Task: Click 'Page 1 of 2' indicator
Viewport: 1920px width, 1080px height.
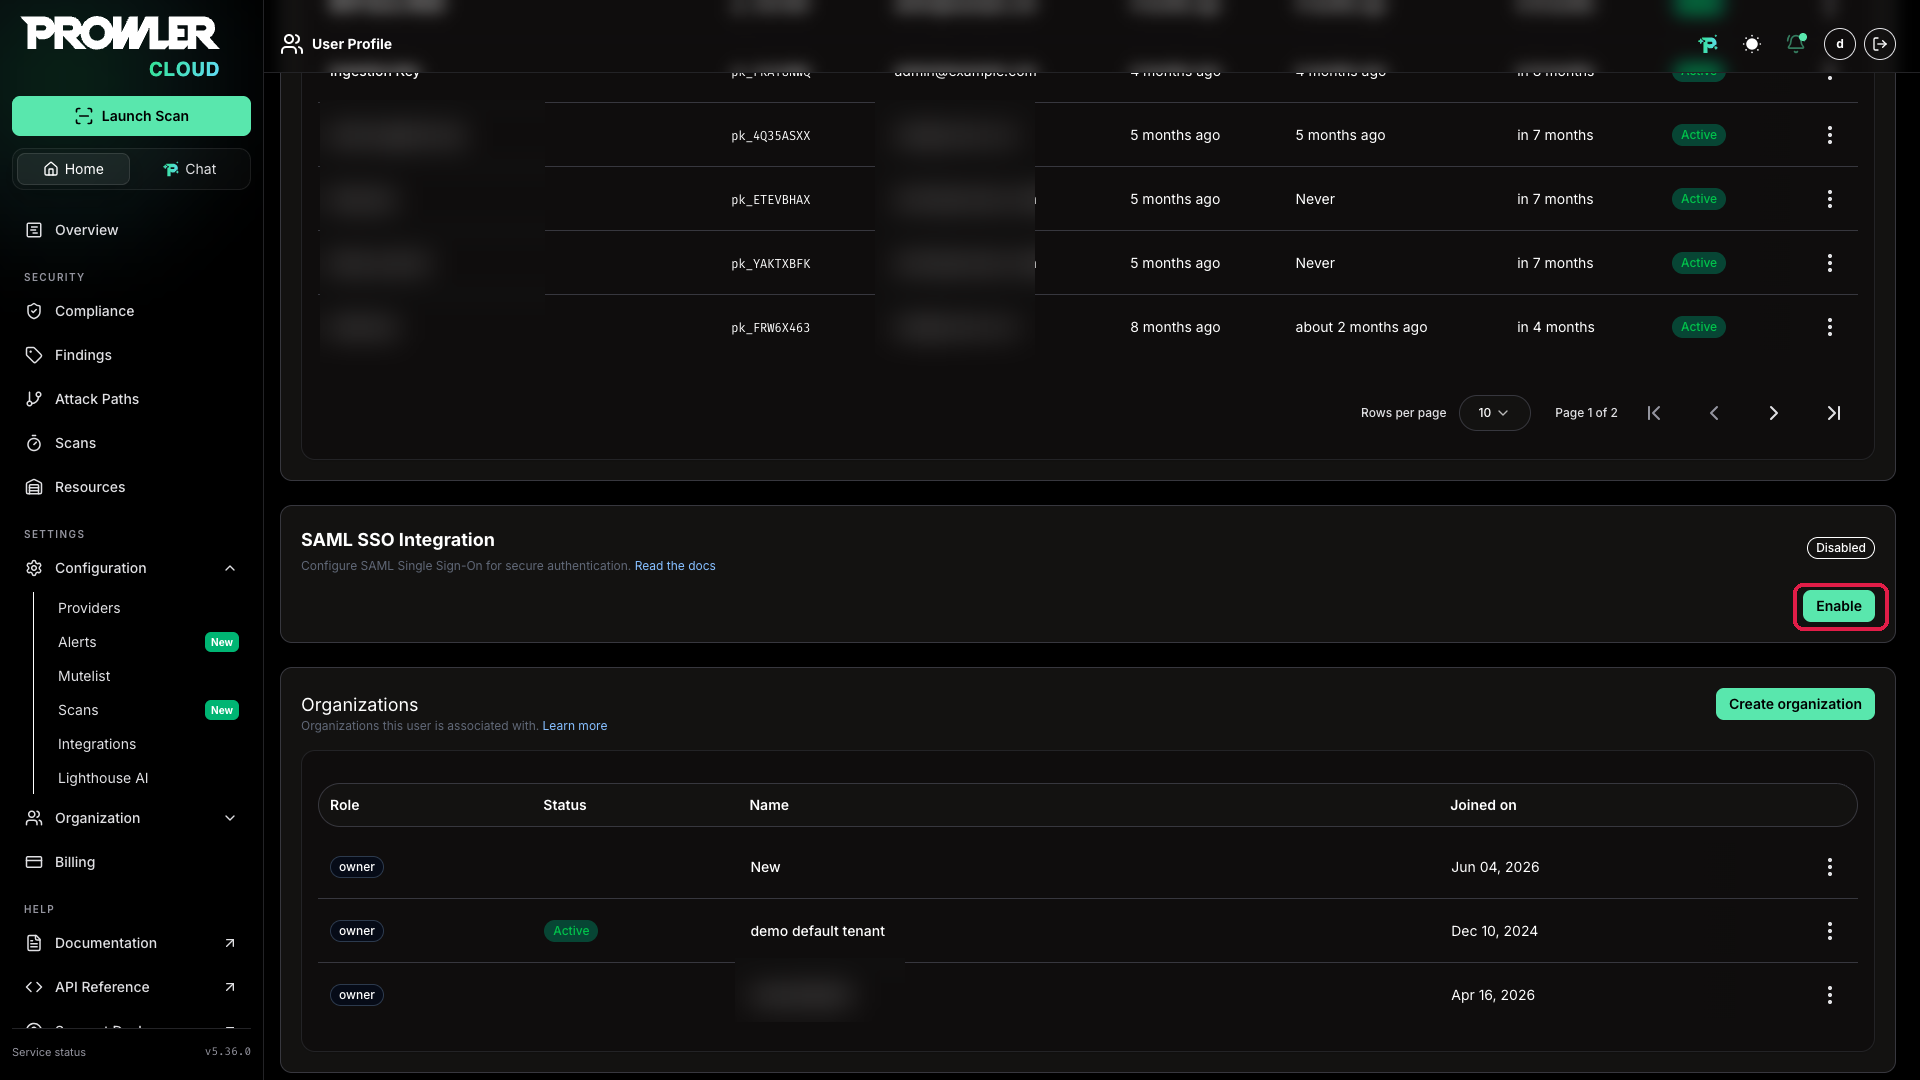Action: tap(1586, 413)
